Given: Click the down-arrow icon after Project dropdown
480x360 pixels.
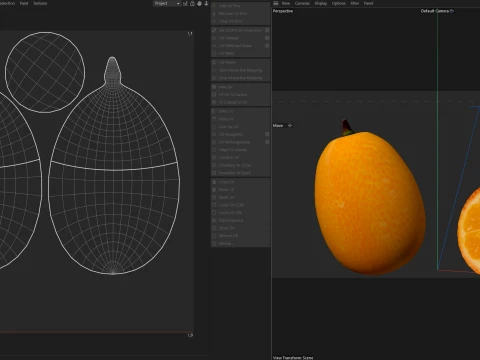Looking at the screenshot, I should pos(206,3).
